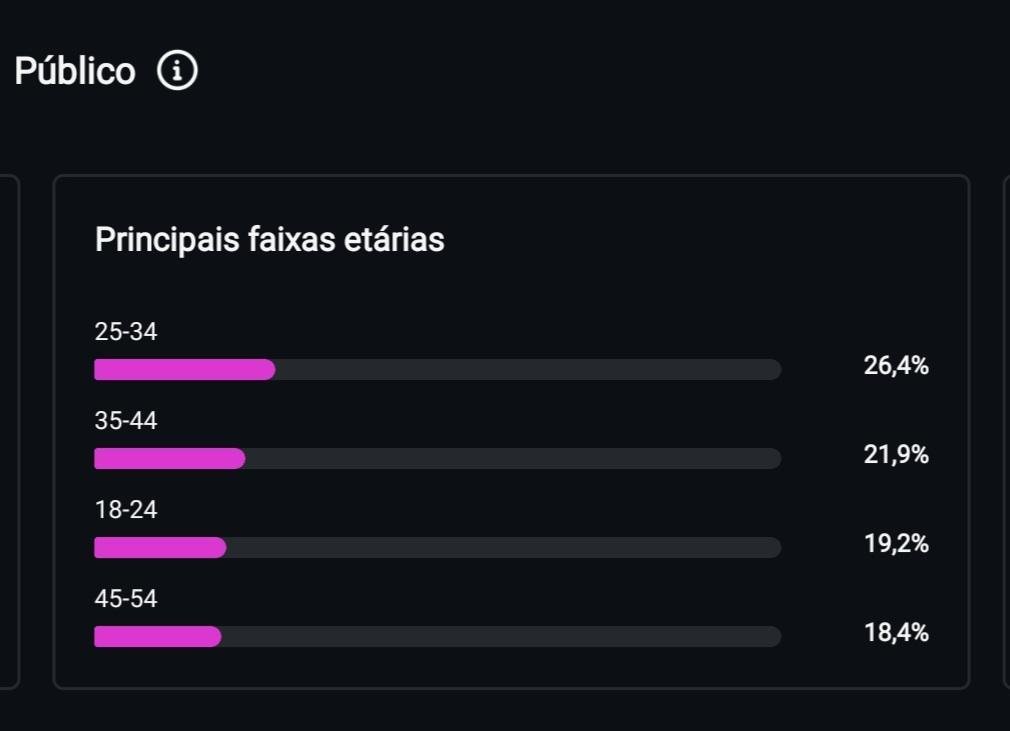This screenshot has height=731, width=1010.
Task: Click the gray unfilled track of 45-54 bar
Action: [500, 637]
